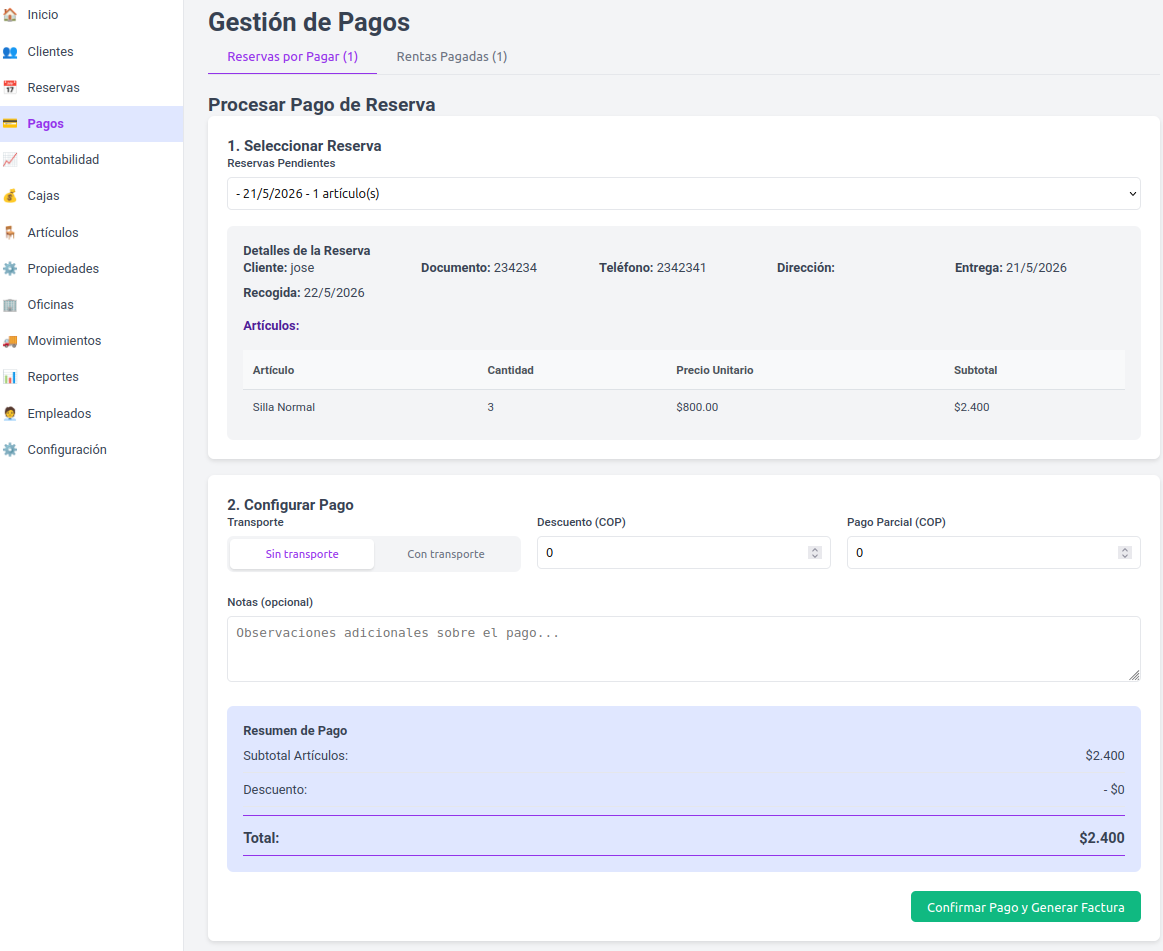Adjust the Pago Parcial stepper arrows
The width and height of the screenshot is (1163, 951).
(x=1124, y=553)
